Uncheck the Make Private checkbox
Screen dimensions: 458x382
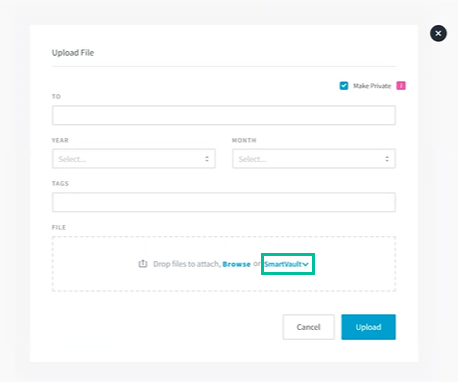pyautogui.click(x=344, y=86)
